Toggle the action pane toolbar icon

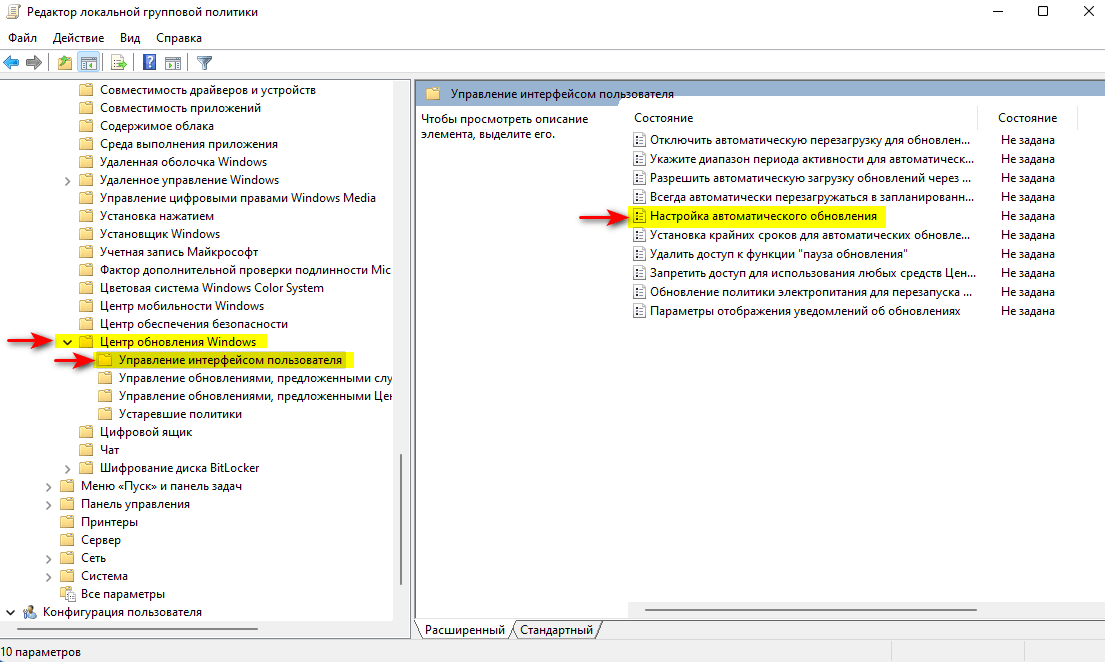point(173,63)
